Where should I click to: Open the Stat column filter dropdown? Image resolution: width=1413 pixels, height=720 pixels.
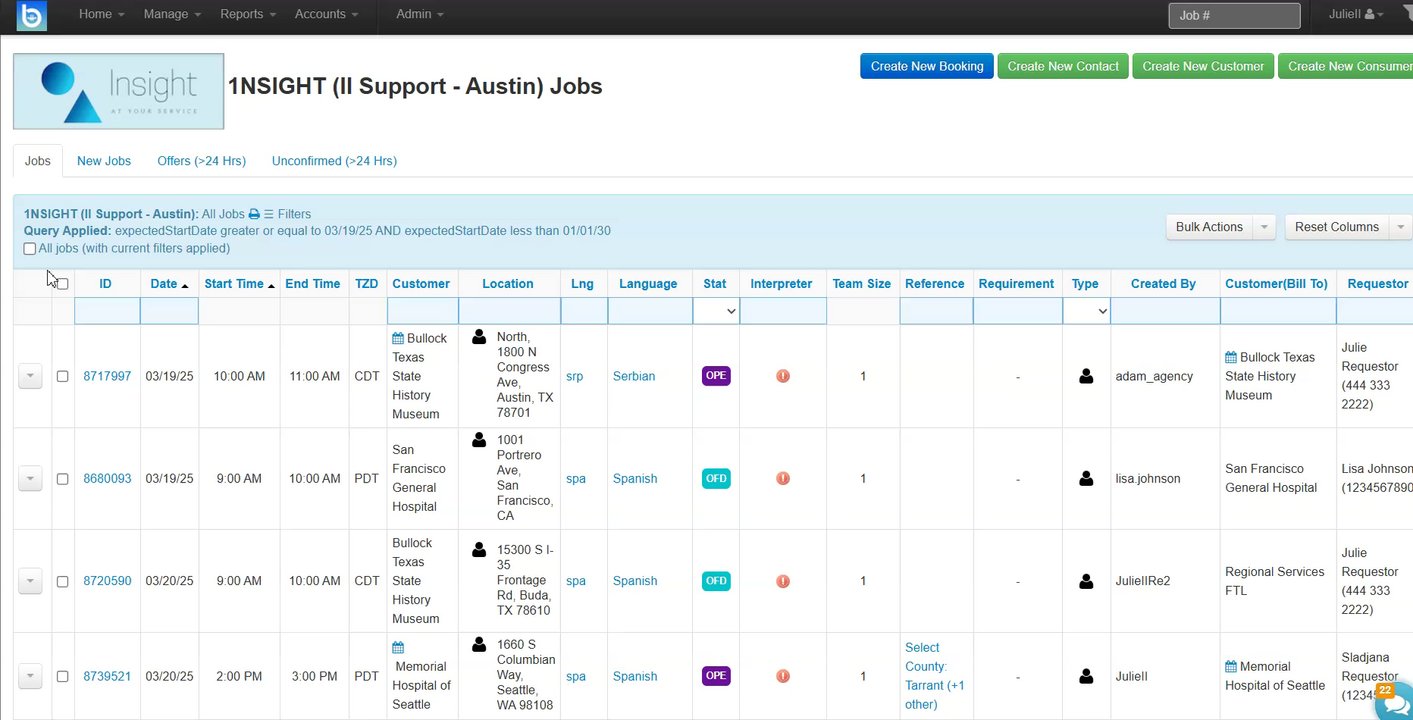point(715,311)
